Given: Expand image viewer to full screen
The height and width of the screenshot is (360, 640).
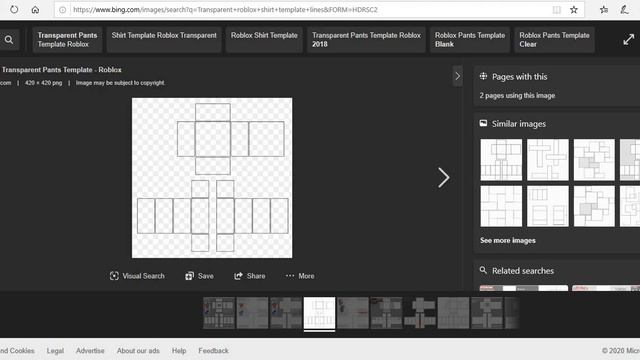Looking at the screenshot, I should click(x=629, y=40).
